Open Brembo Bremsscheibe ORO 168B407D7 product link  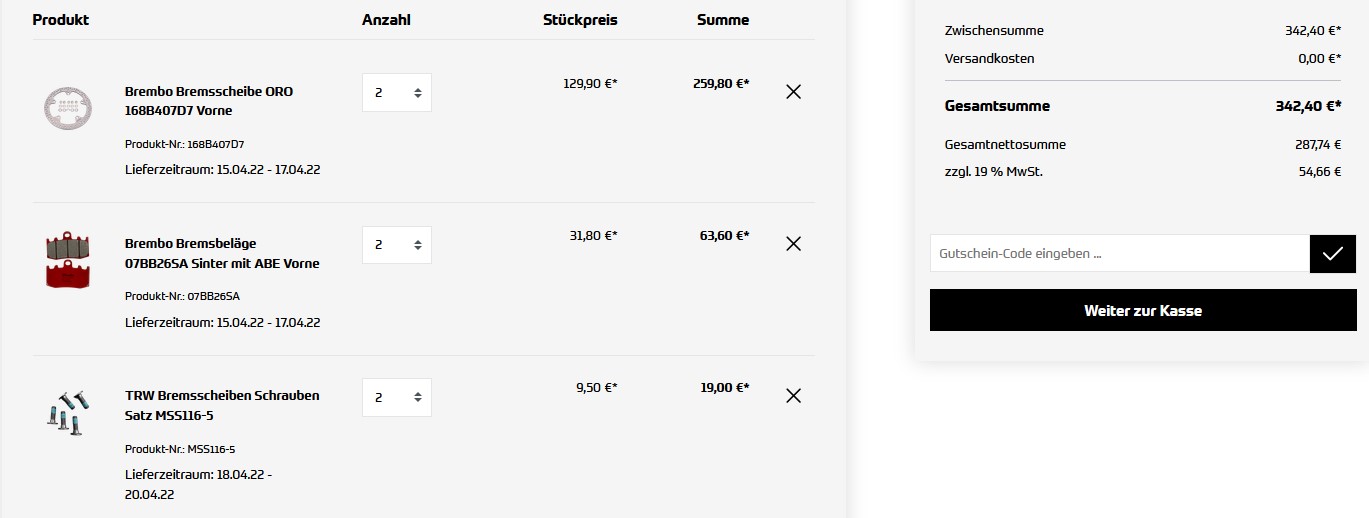pyautogui.click(x=209, y=101)
